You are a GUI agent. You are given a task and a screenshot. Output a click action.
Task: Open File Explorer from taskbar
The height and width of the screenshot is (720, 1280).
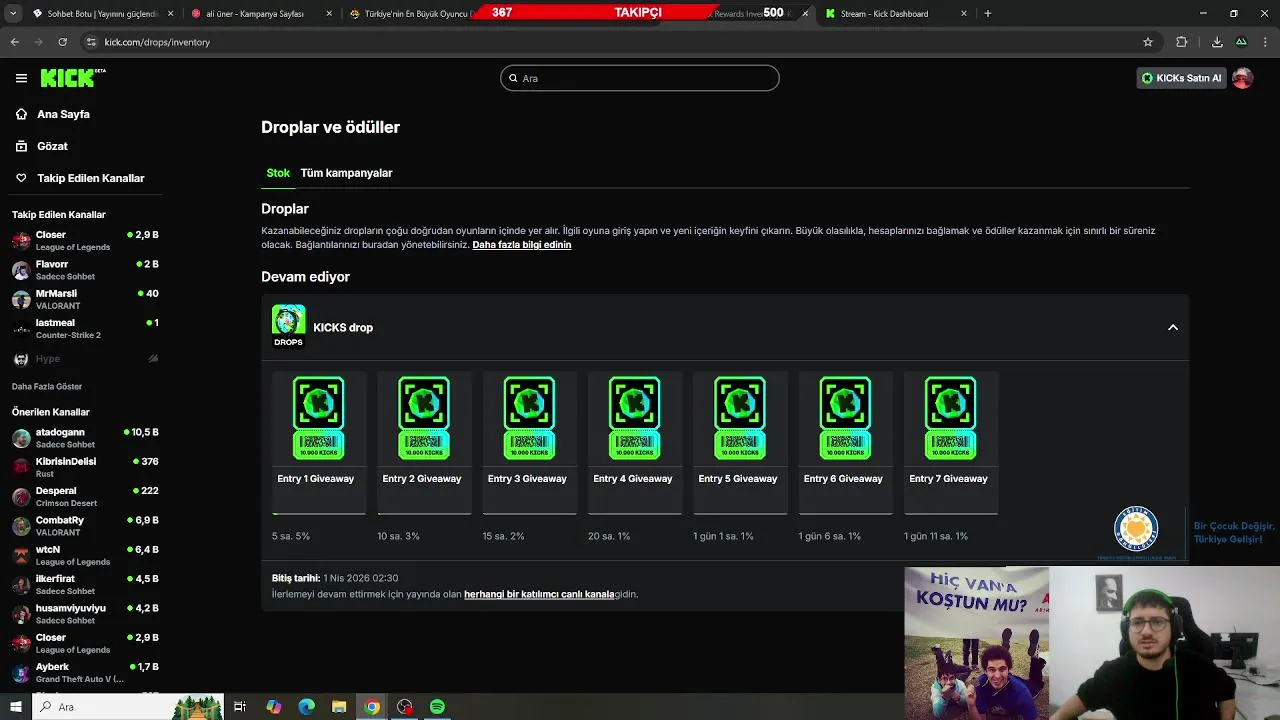point(339,707)
